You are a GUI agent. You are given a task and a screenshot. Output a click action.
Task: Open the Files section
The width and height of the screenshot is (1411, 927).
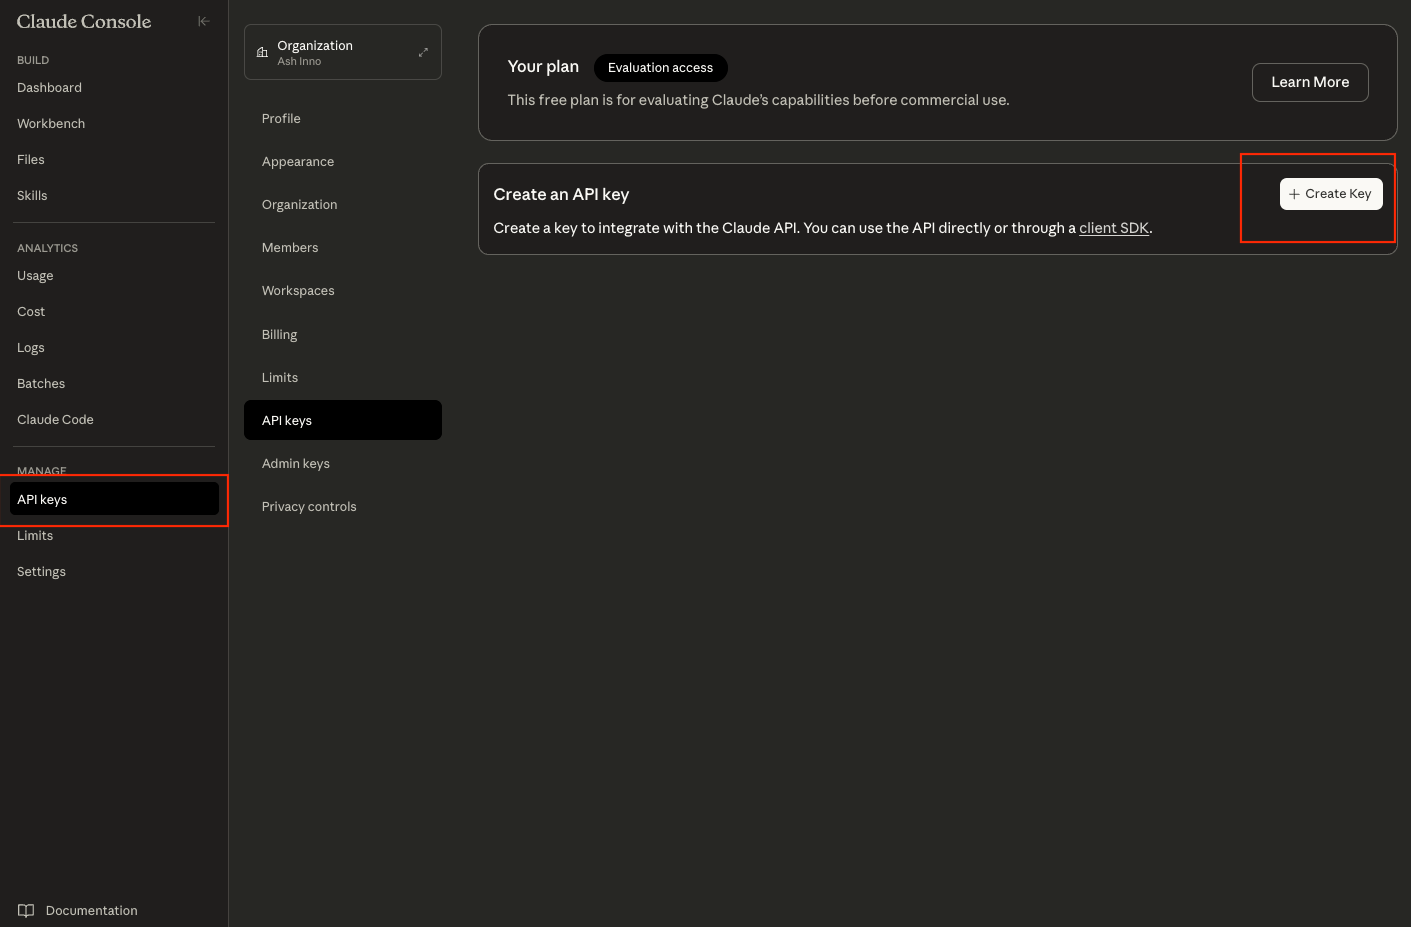click(x=31, y=160)
